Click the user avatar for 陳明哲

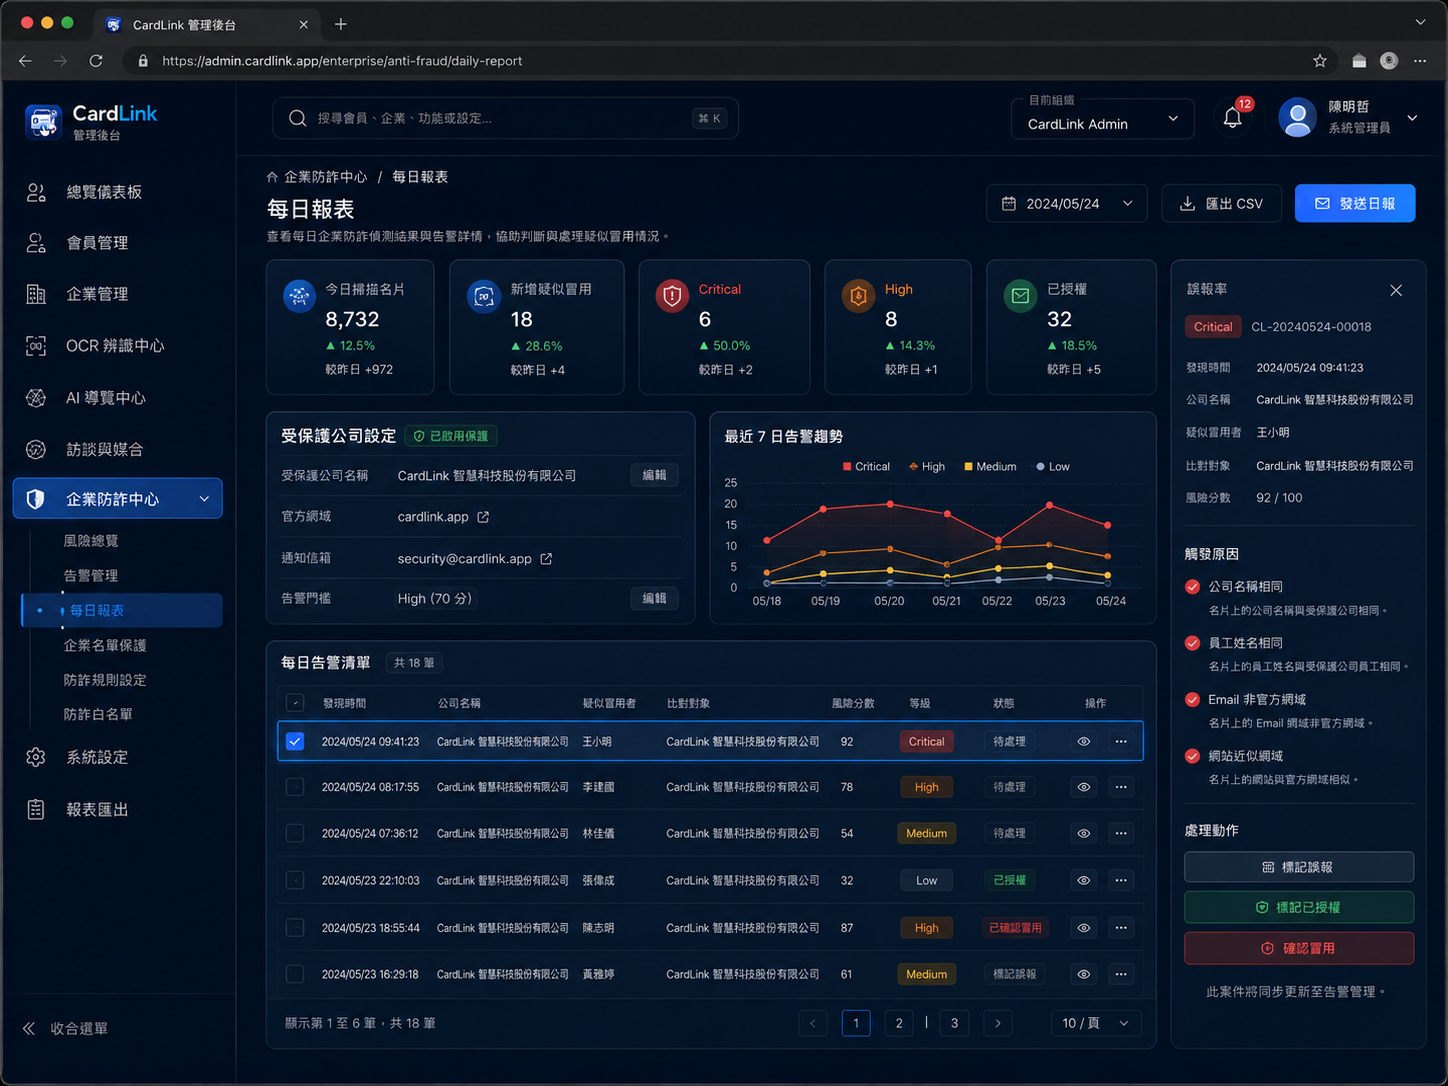tap(1297, 118)
